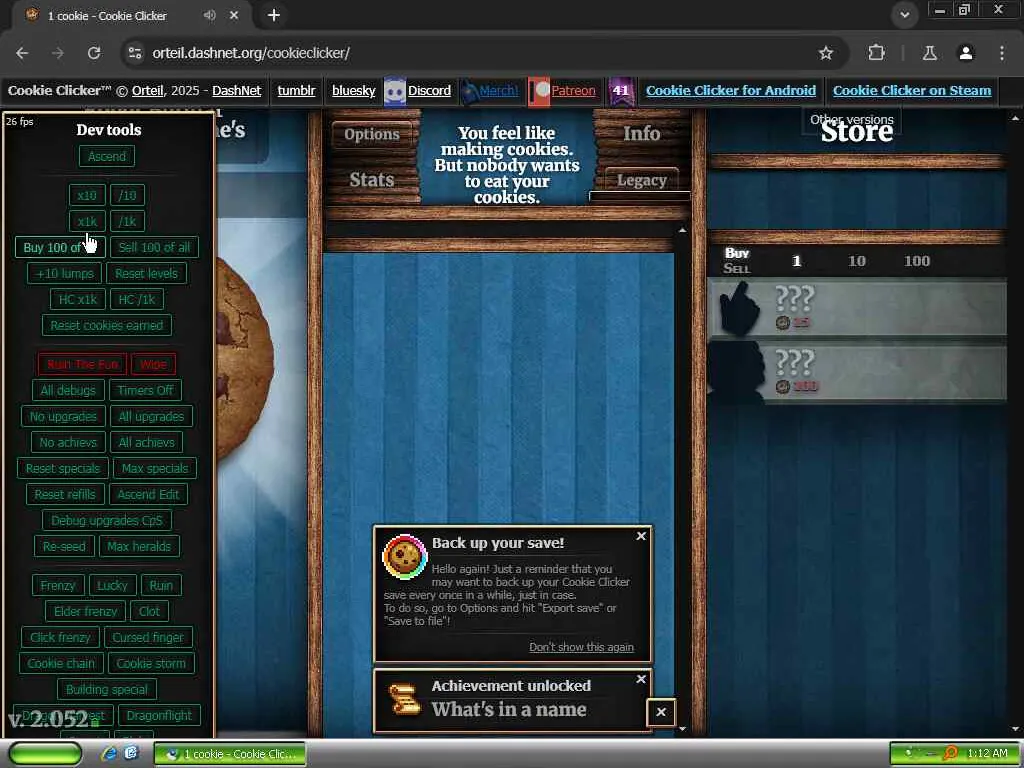
Task: Trigger the Lucky effect
Action: click(112, 586)
